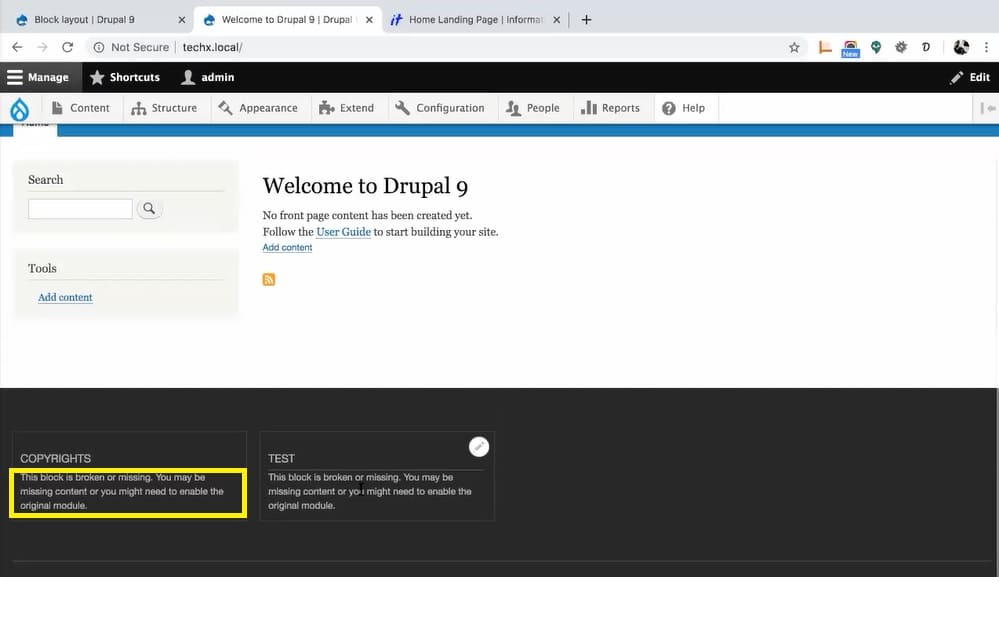Click the orange RSS feed icon
999x623 pixels.
tap(269, 280)
